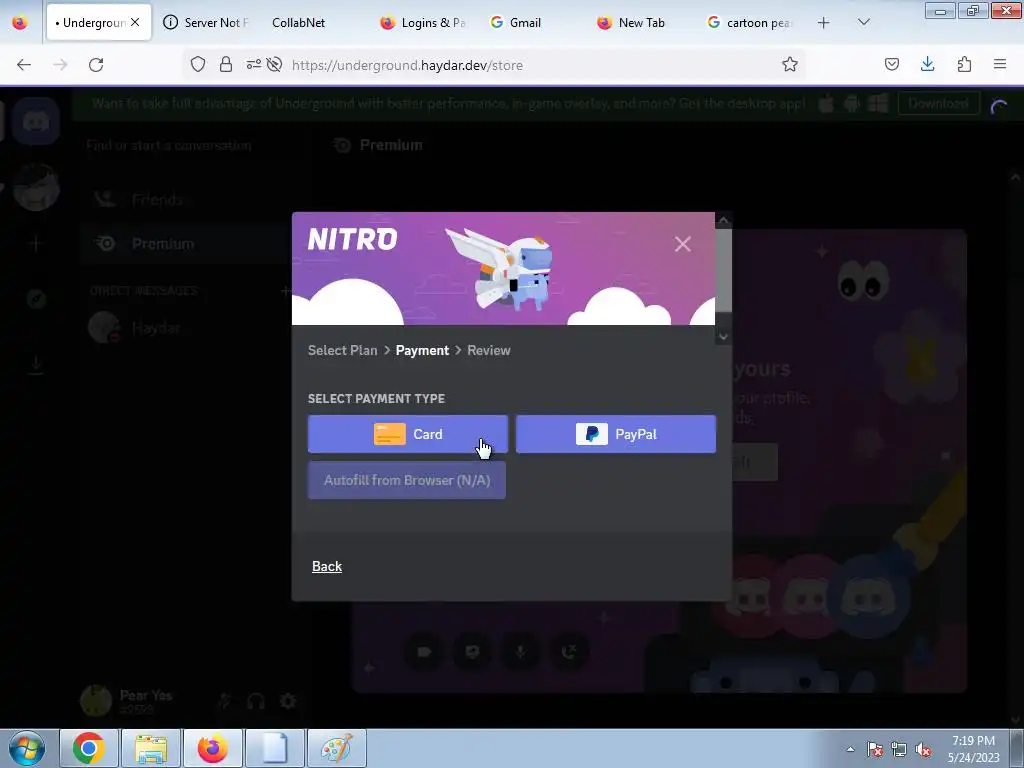Explore discoverable servers compass icon

coord(36,299)
